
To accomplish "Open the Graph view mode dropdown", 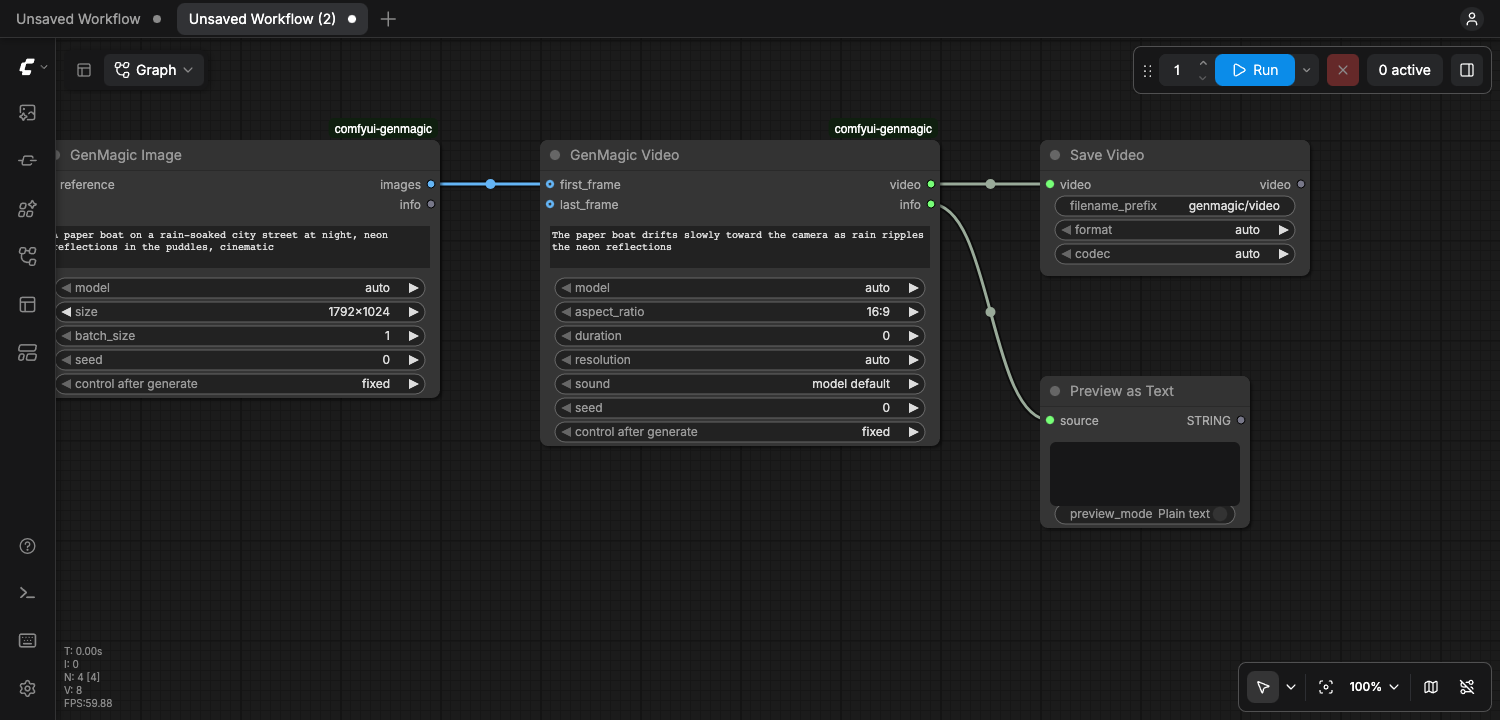I will pyautogui.click(x=154, y=70).
